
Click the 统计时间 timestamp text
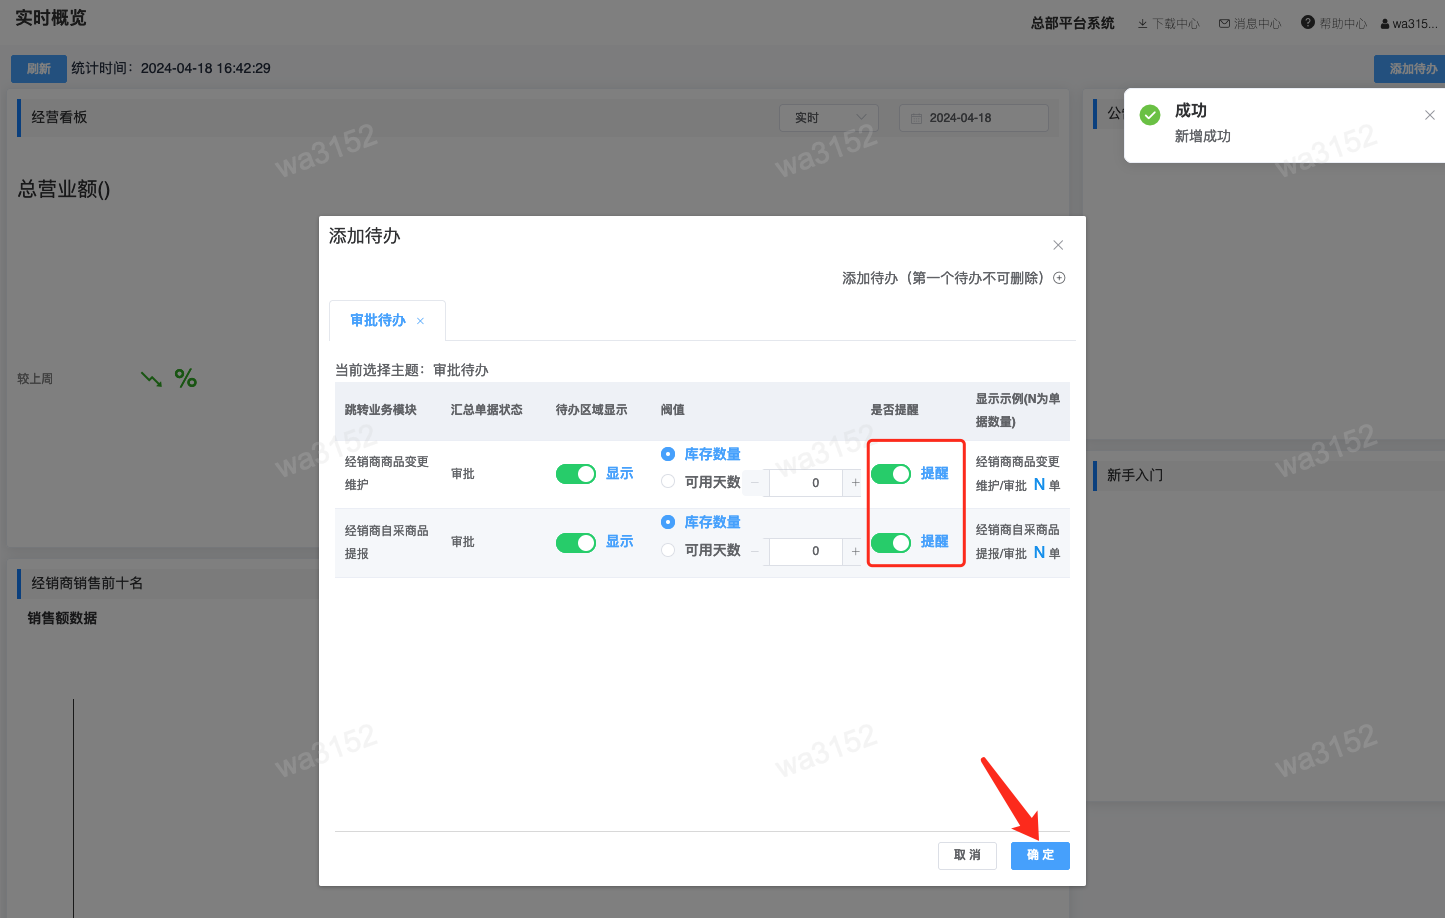point(171,68)
